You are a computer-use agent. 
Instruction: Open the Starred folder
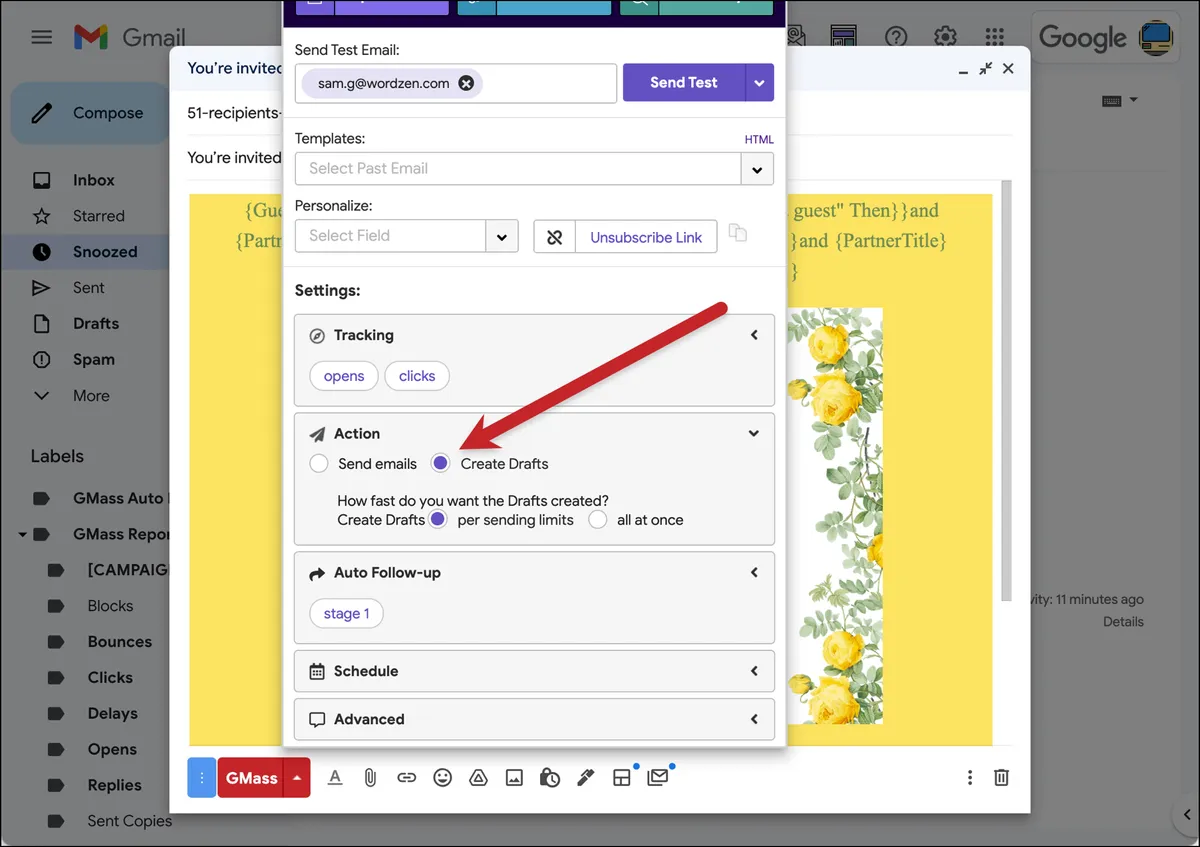(99, 216)
